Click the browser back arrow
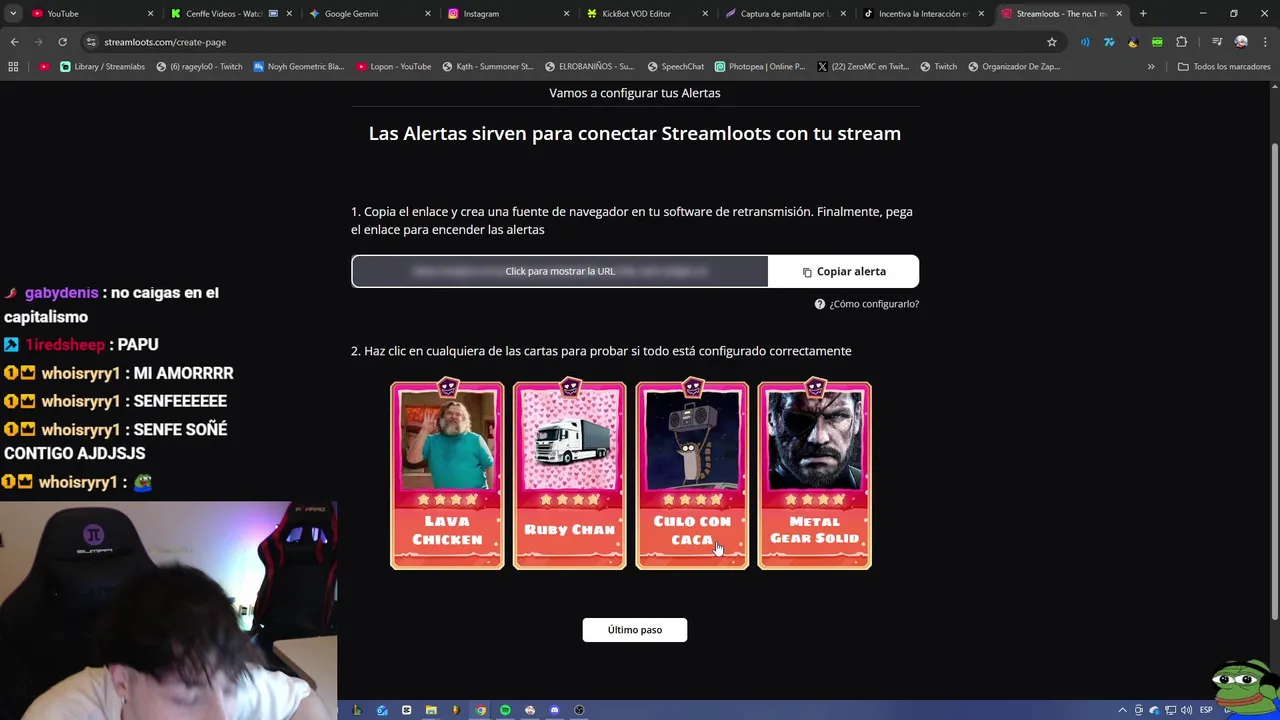This screenshot has height=720, width=1280. [x=14, y=42]
